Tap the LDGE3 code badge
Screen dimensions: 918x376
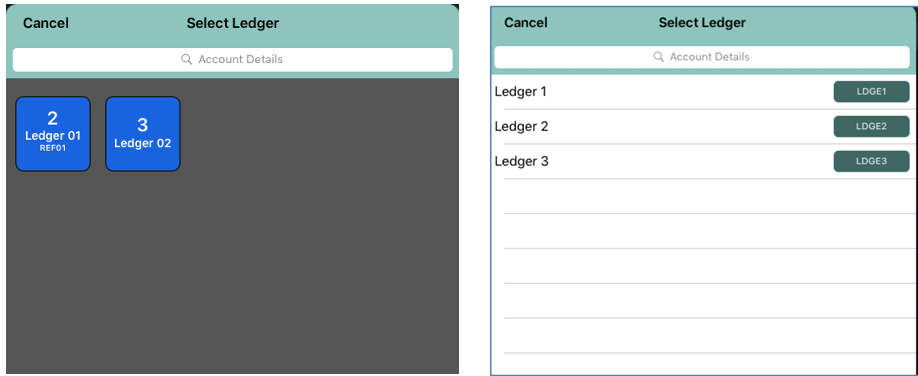[x=871, y=161]
